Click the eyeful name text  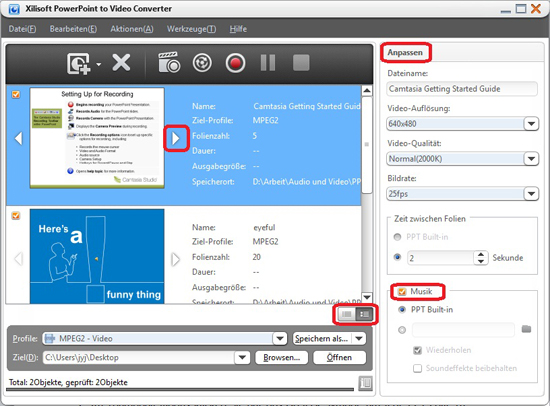(264, 227)
